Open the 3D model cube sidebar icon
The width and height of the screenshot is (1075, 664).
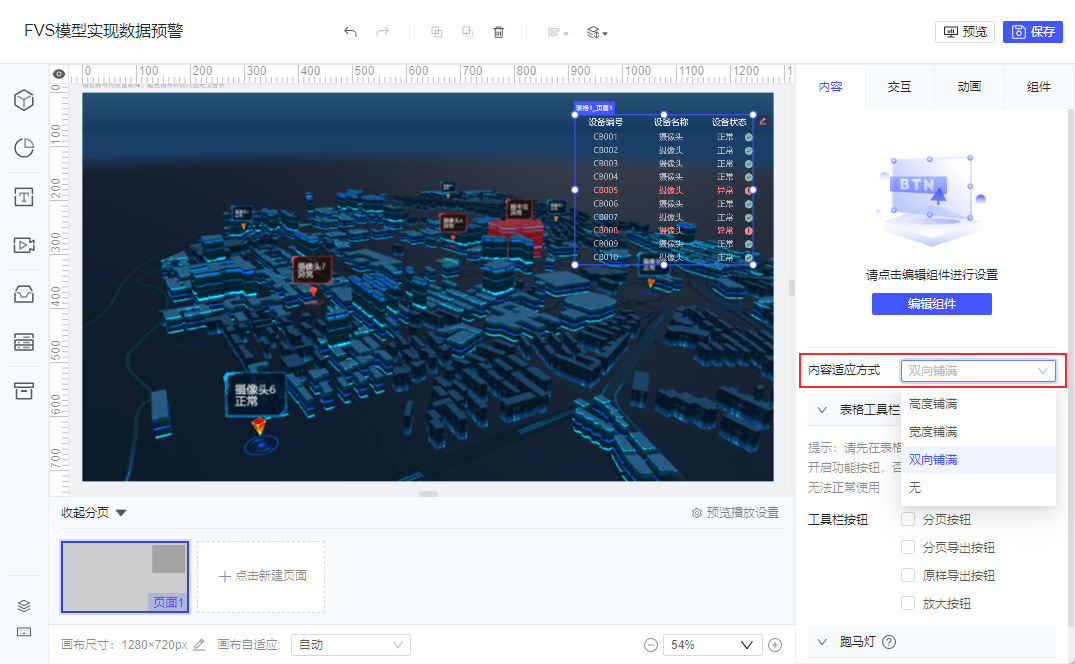[x=24, y=100]
